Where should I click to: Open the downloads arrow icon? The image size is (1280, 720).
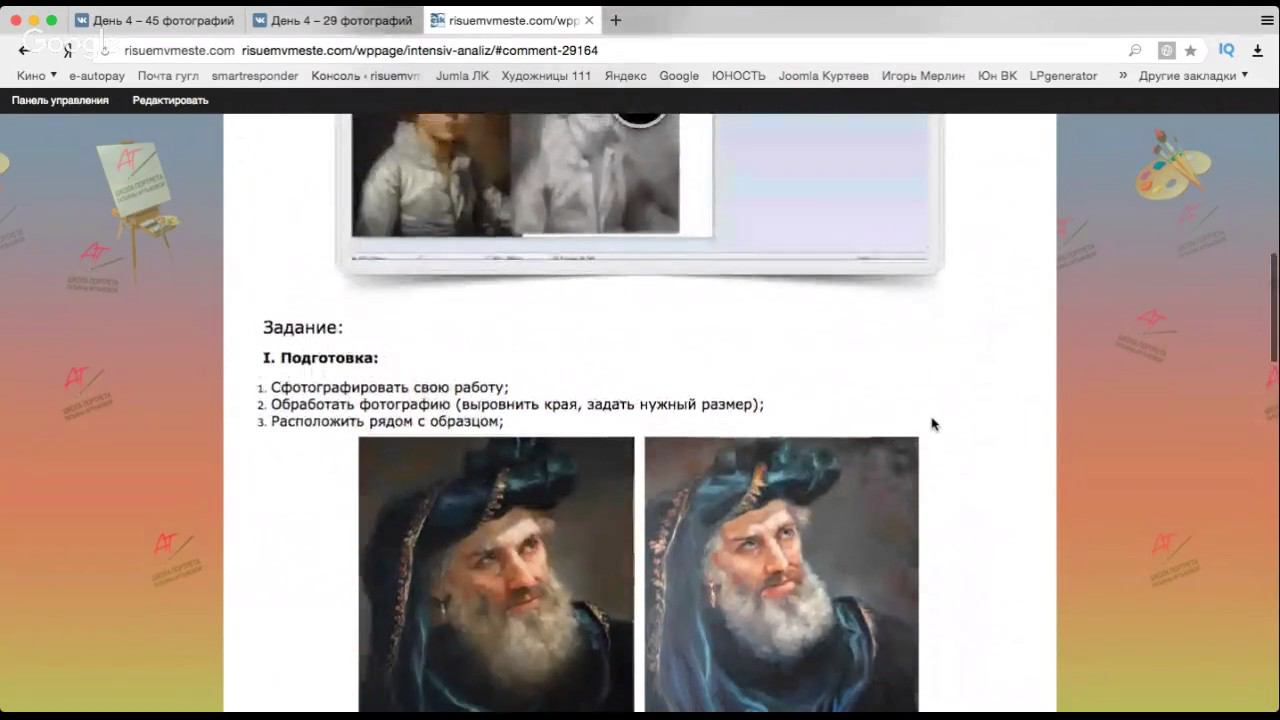coord(1257,50)
